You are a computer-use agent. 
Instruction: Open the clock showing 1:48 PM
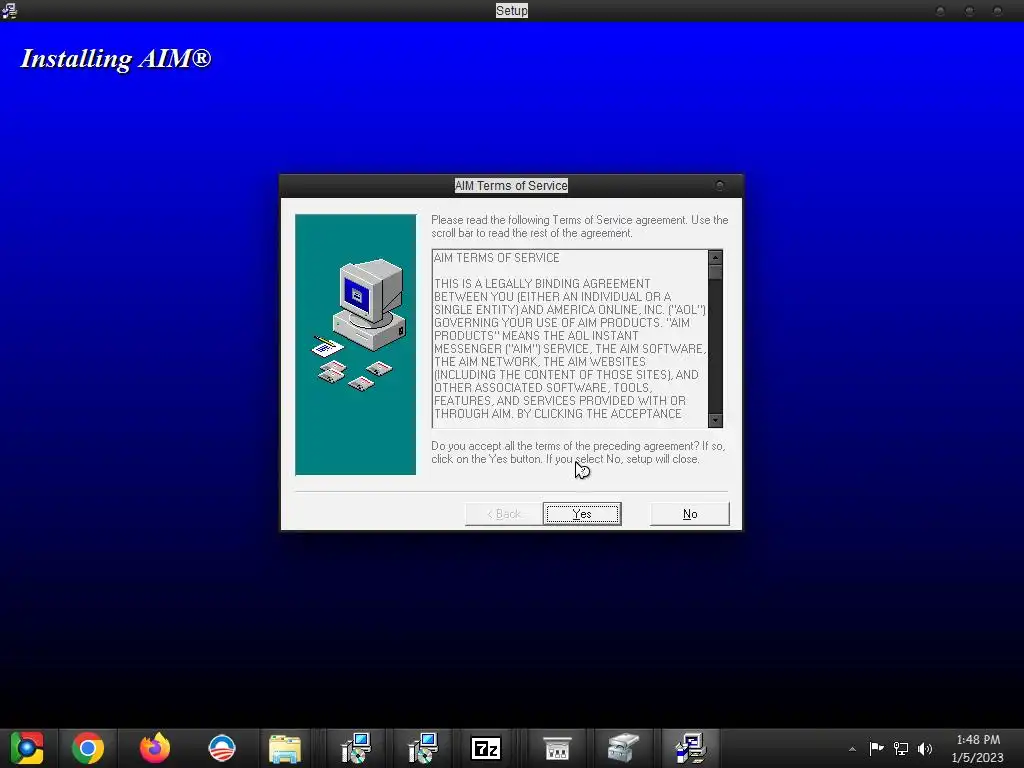coord(978,748)
